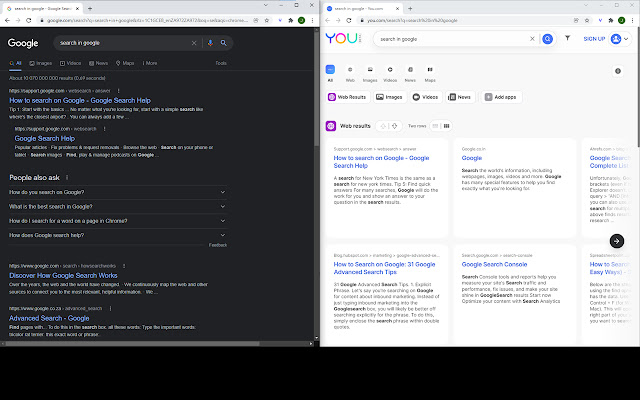Click You.com News app chip
Screen dimensions: 640x400
tap(460, 97)
